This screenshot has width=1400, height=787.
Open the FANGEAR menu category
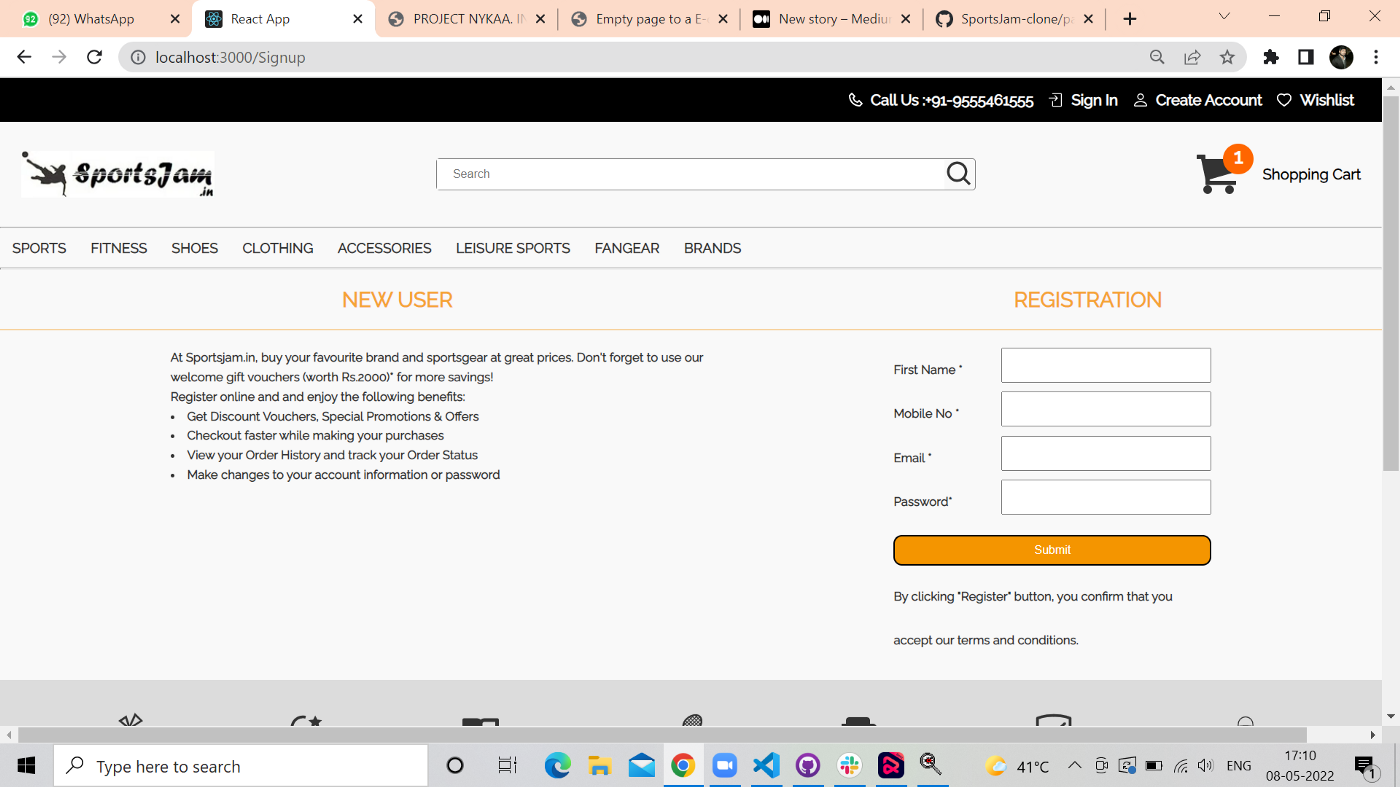click(627, 248)
